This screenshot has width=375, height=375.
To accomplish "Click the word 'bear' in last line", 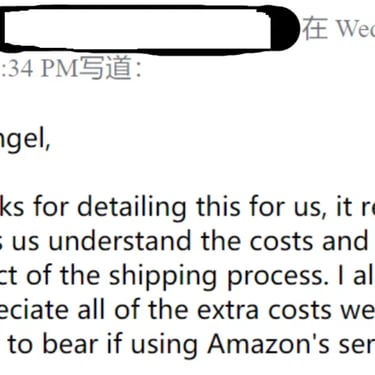I will [x=72, y=344].
